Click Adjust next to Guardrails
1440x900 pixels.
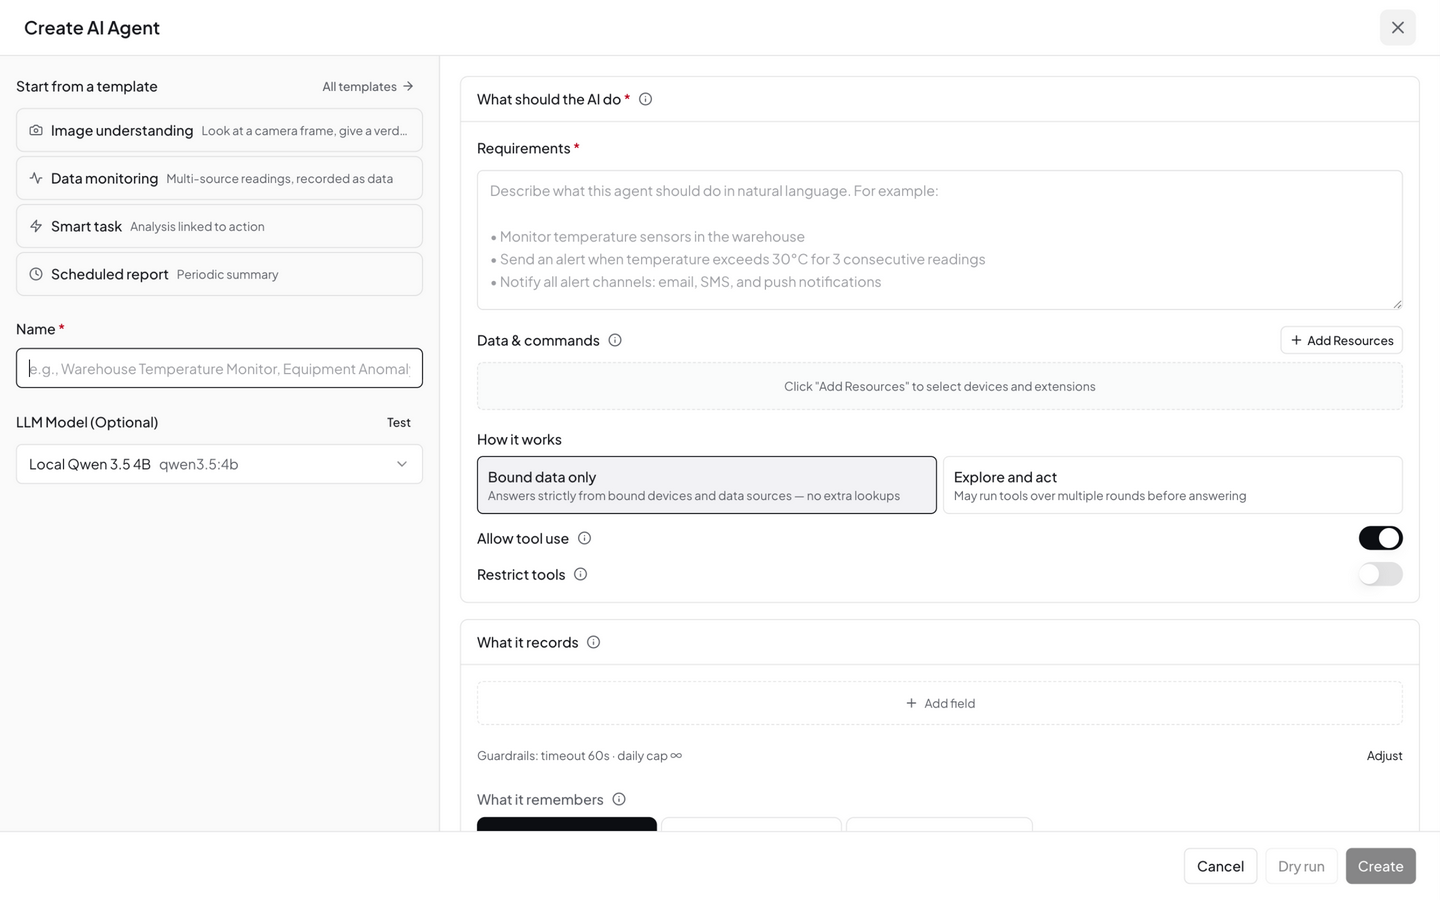[x=1384, y=756]
